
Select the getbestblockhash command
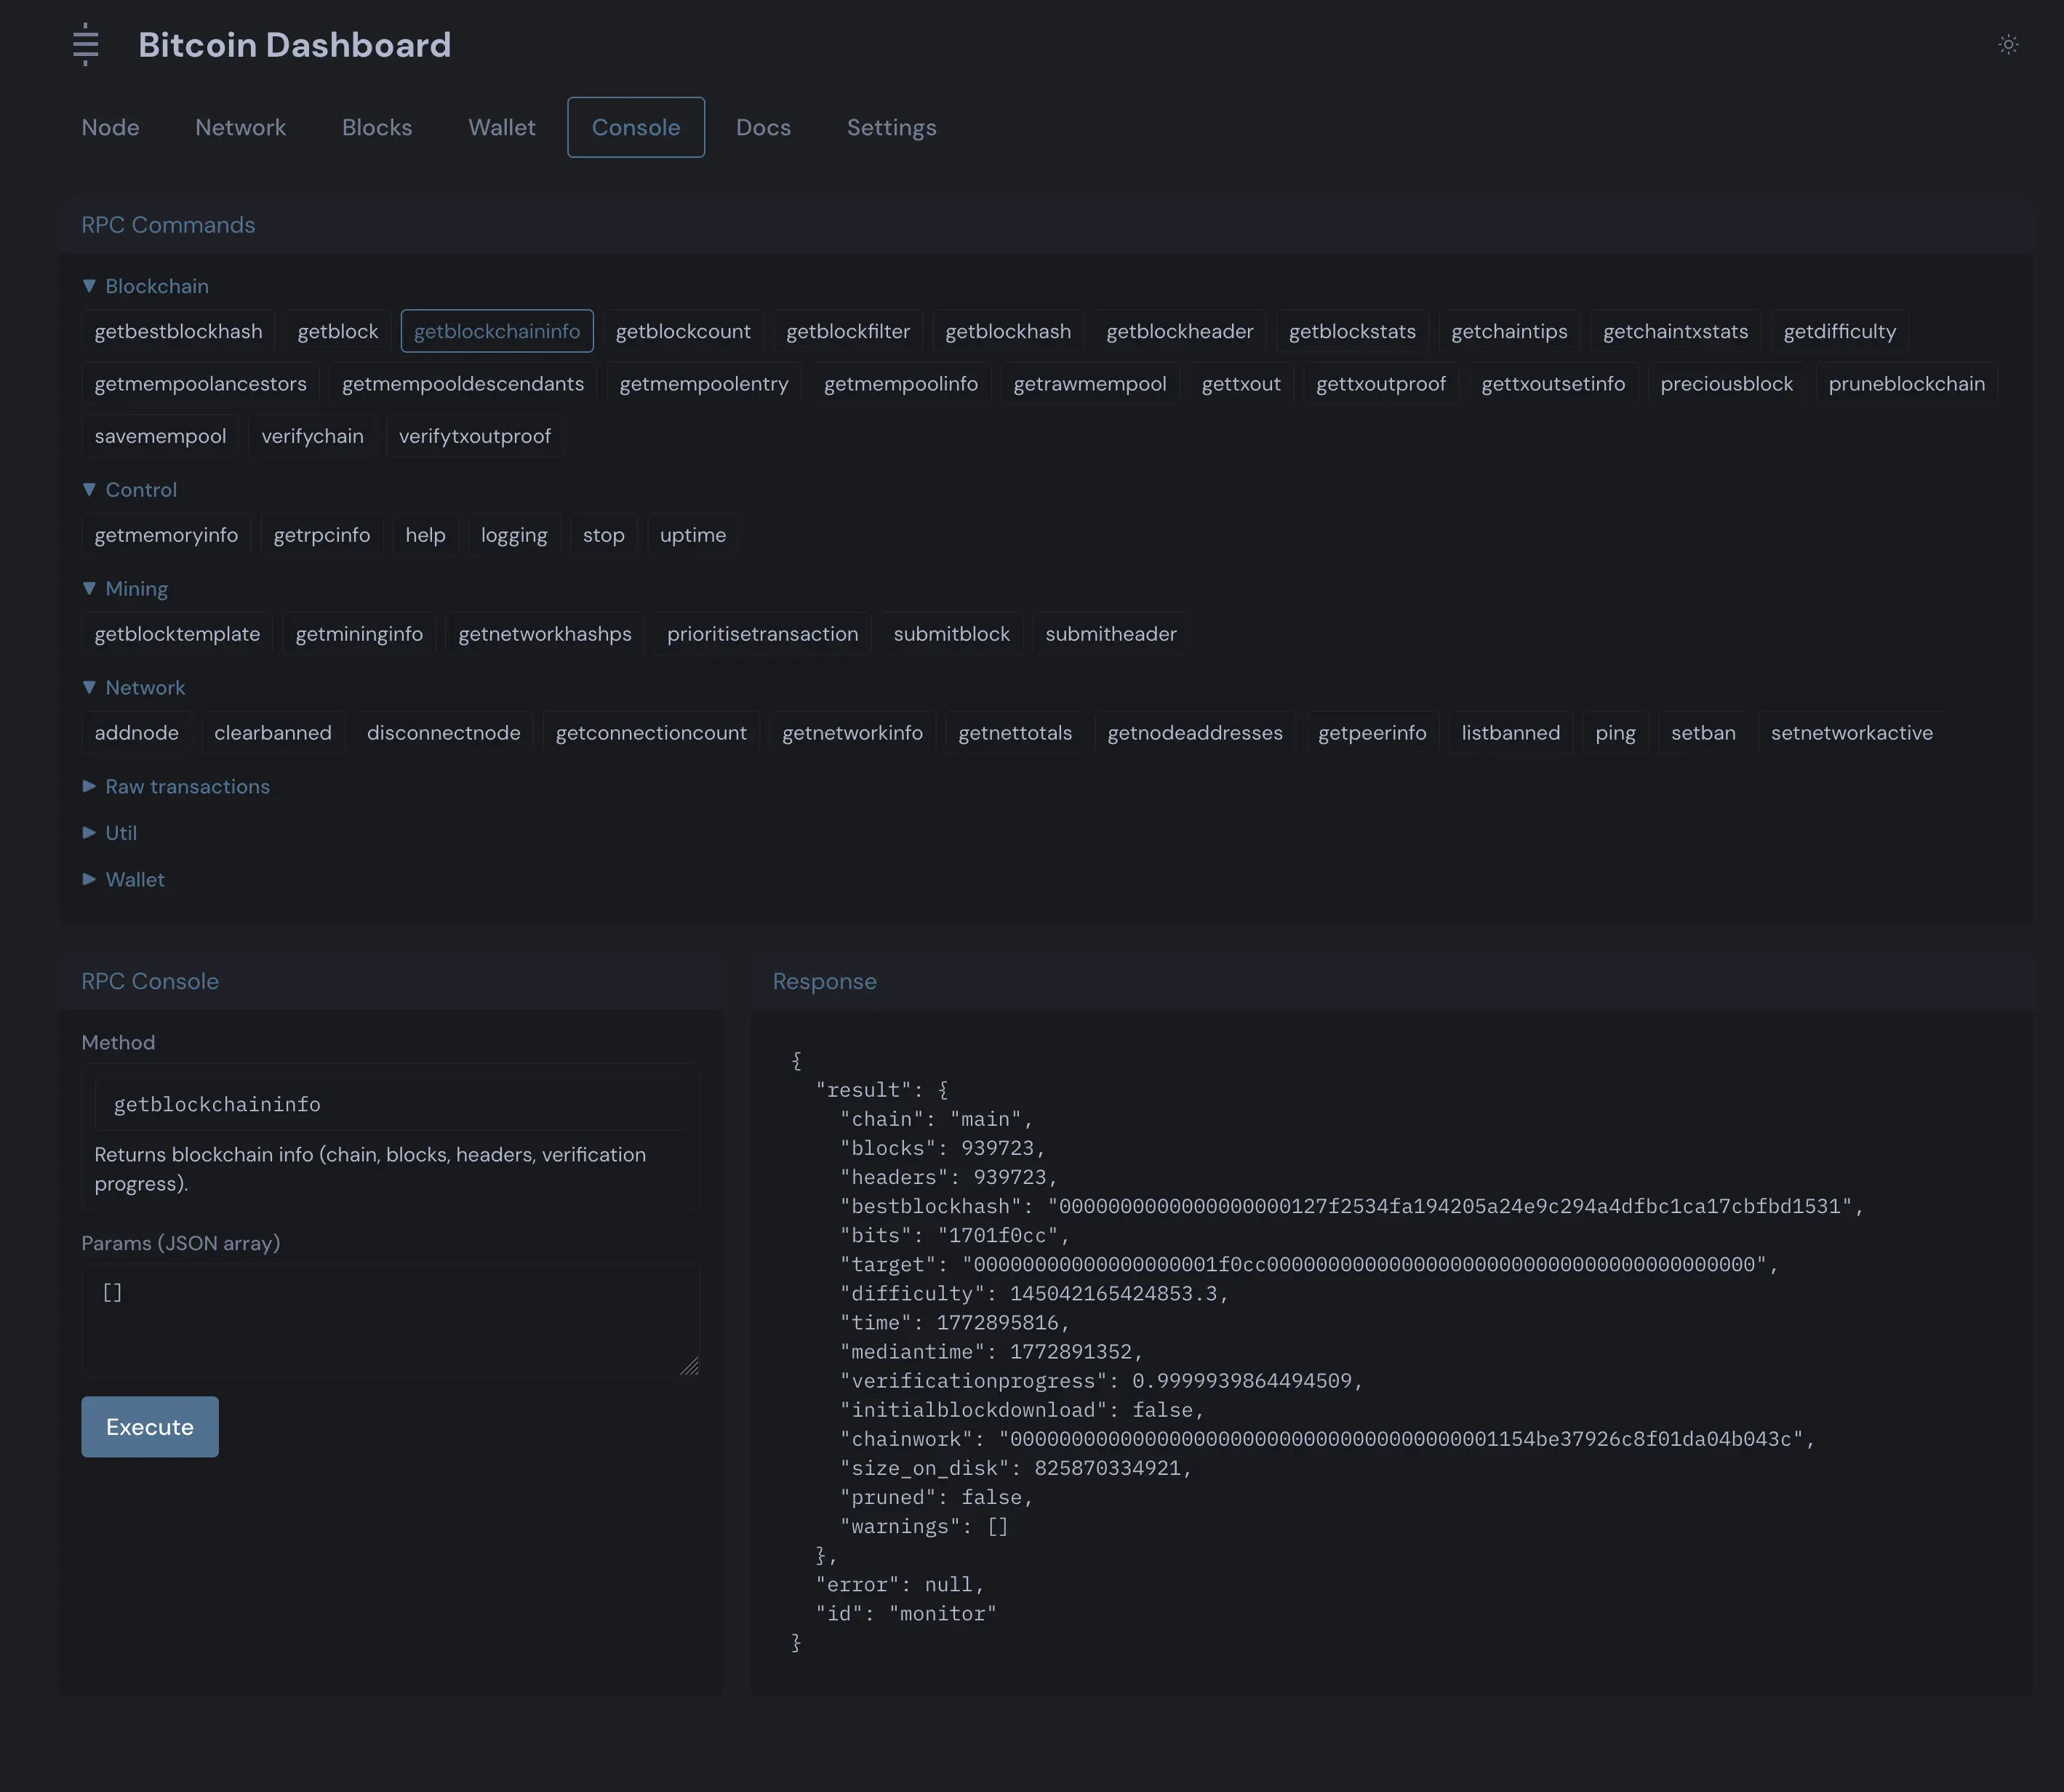tap(178, 331)
